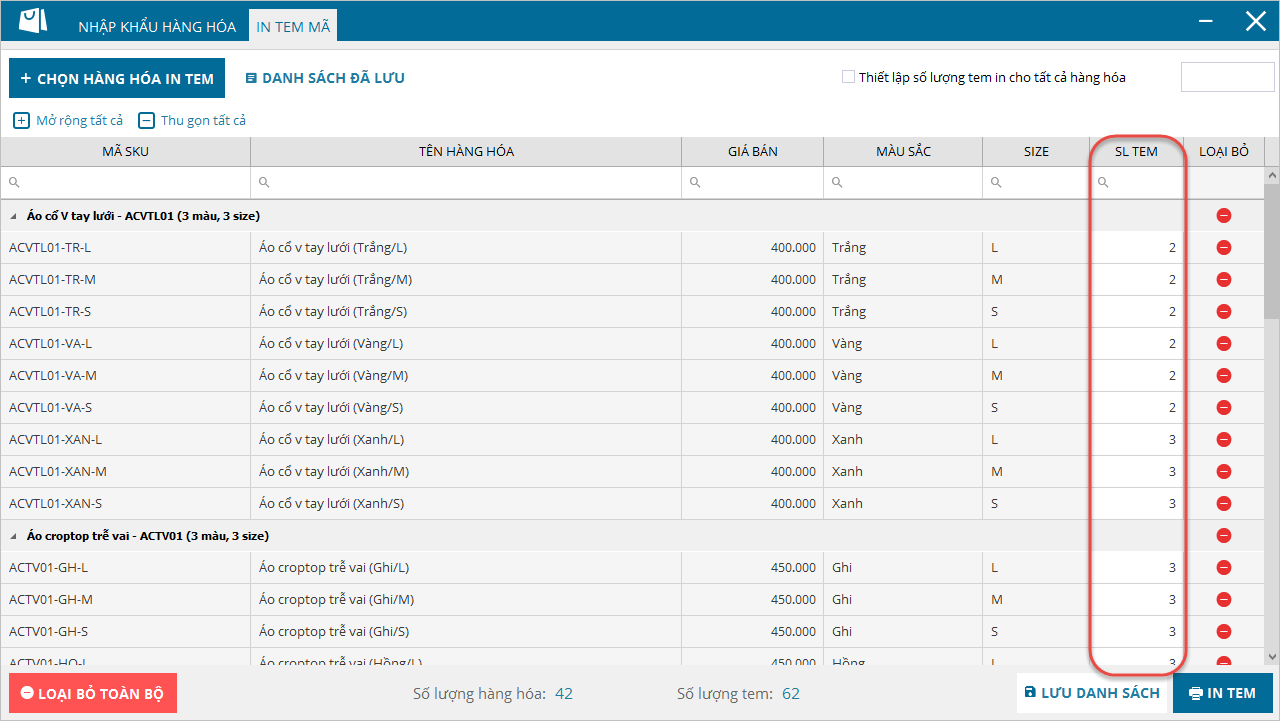Click the Mở rộng tất cả plus icon
This screenshot has width=1280, height=721.
21,121
